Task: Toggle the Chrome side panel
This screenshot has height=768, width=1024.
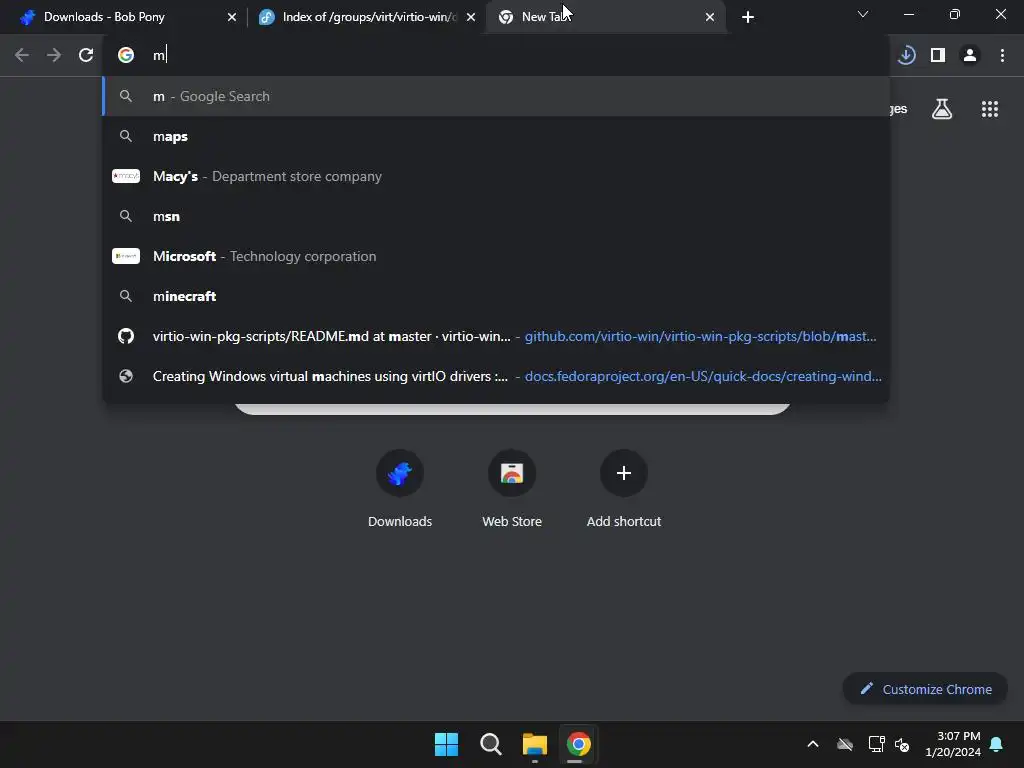Action: 938,56
